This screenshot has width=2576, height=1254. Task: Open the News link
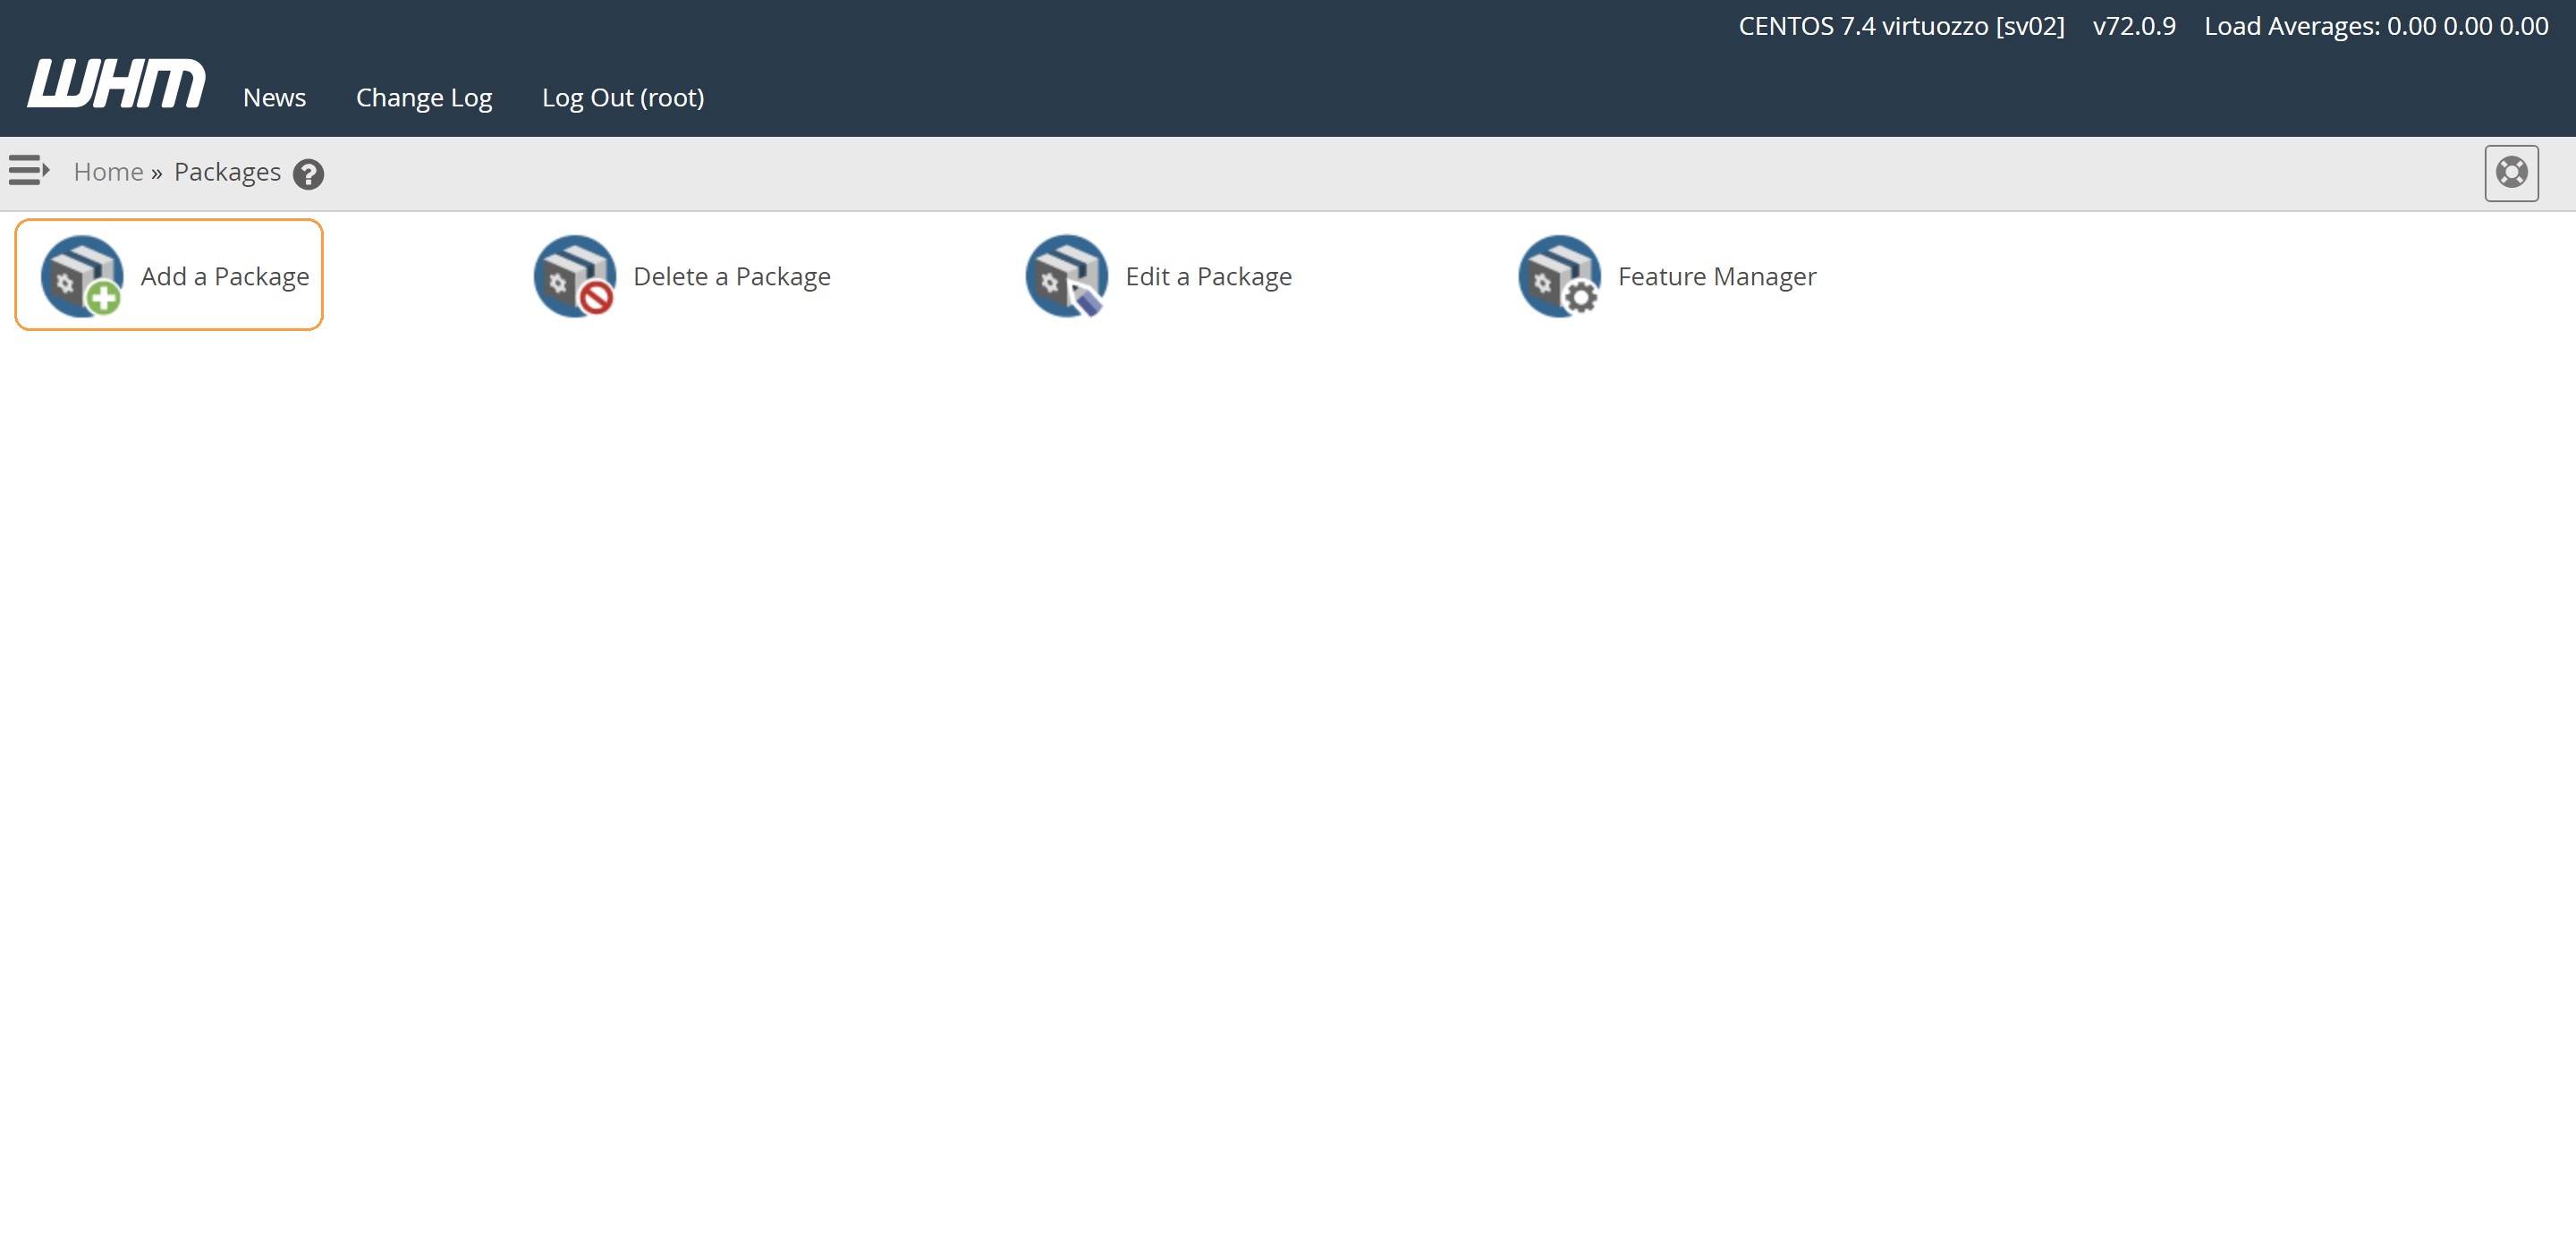[x=274, y=98]
